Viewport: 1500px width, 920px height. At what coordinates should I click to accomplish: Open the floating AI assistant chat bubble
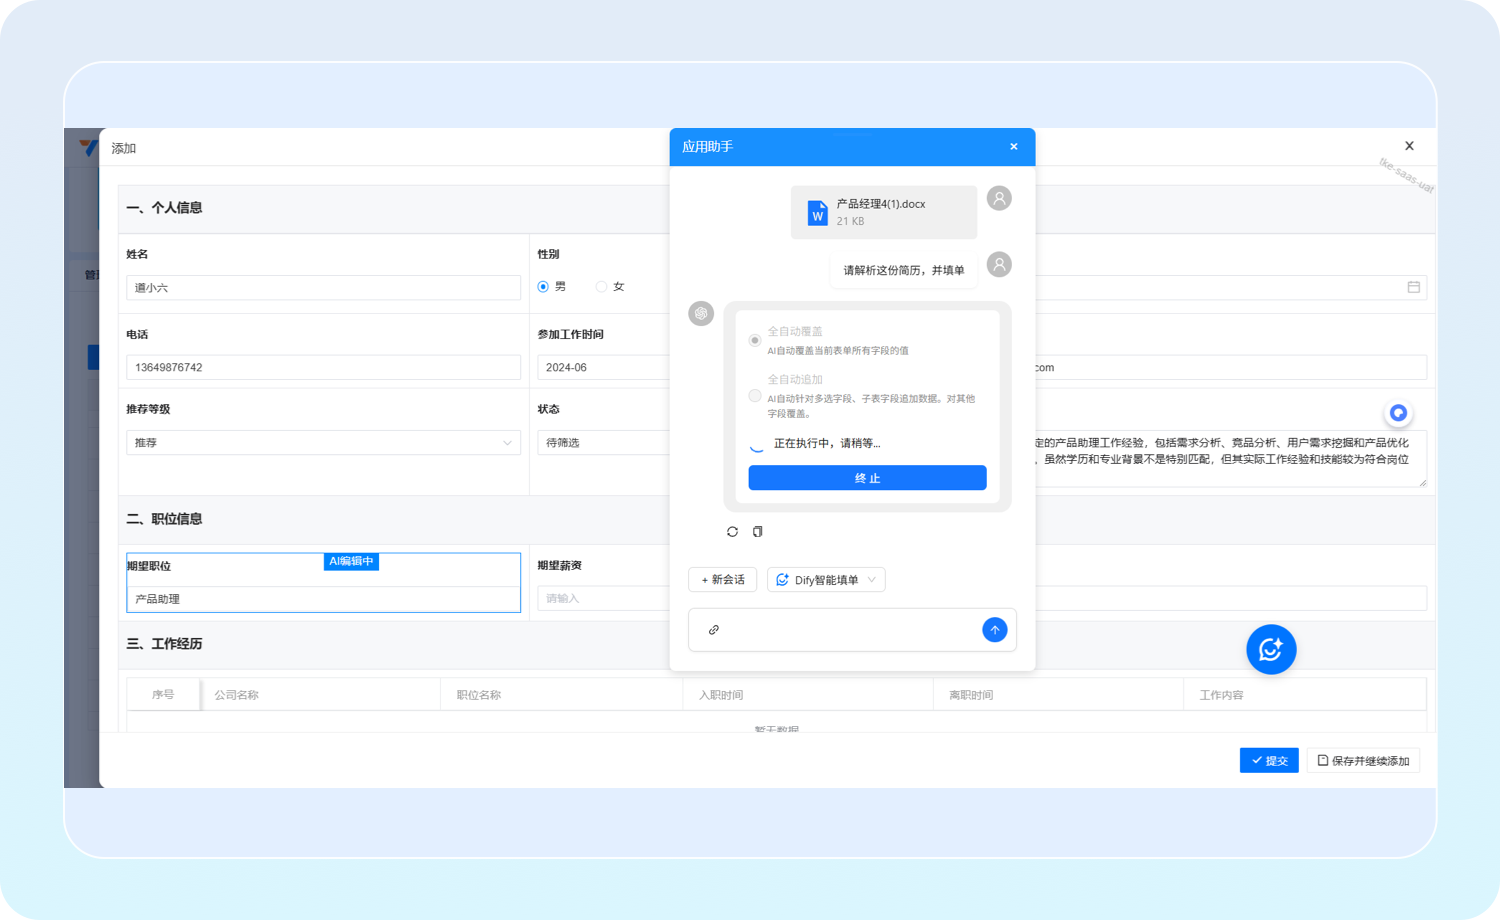1271,650
